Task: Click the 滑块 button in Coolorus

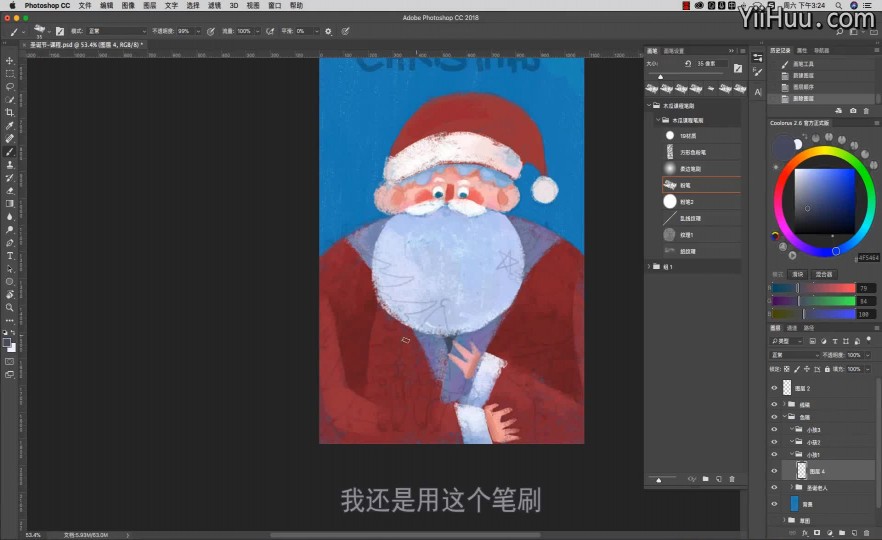Action: click(798, 274)
